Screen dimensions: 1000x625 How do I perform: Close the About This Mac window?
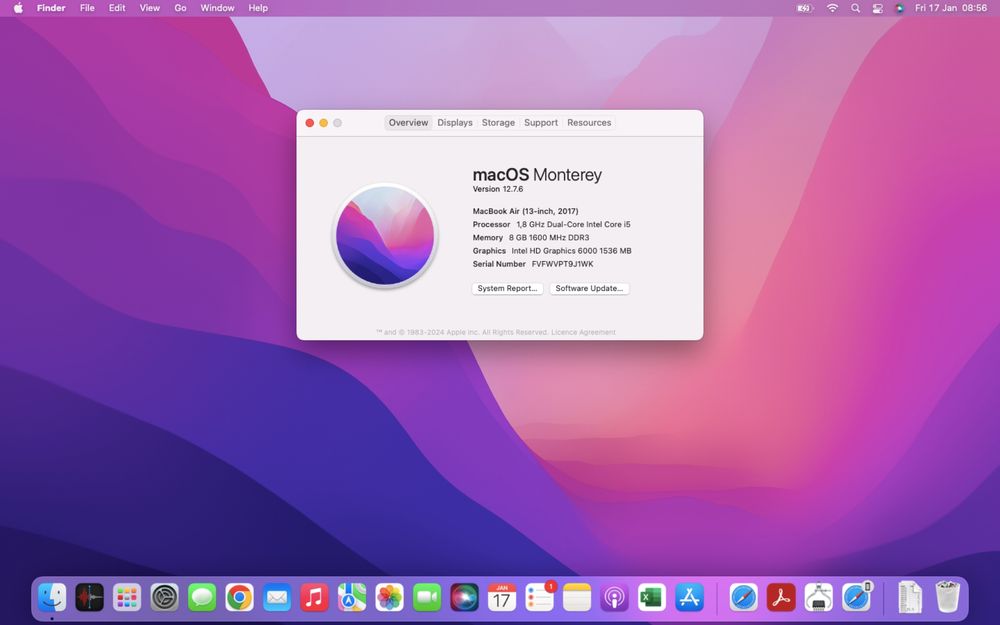click(x=310, y=123)
